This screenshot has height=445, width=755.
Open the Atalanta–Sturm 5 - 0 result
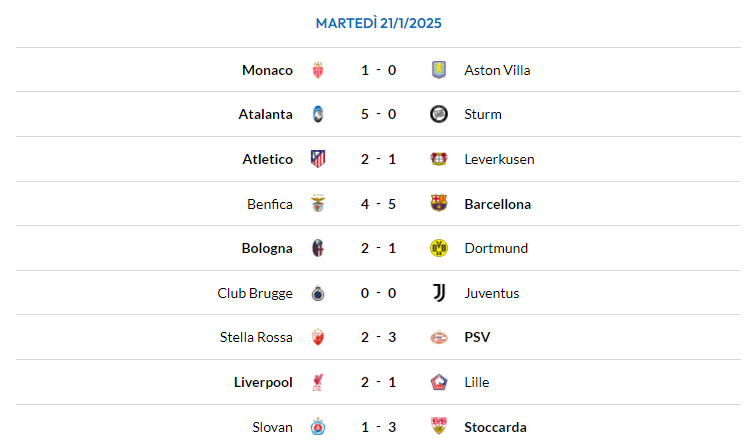pyautogui.click(x=378, y=114)
